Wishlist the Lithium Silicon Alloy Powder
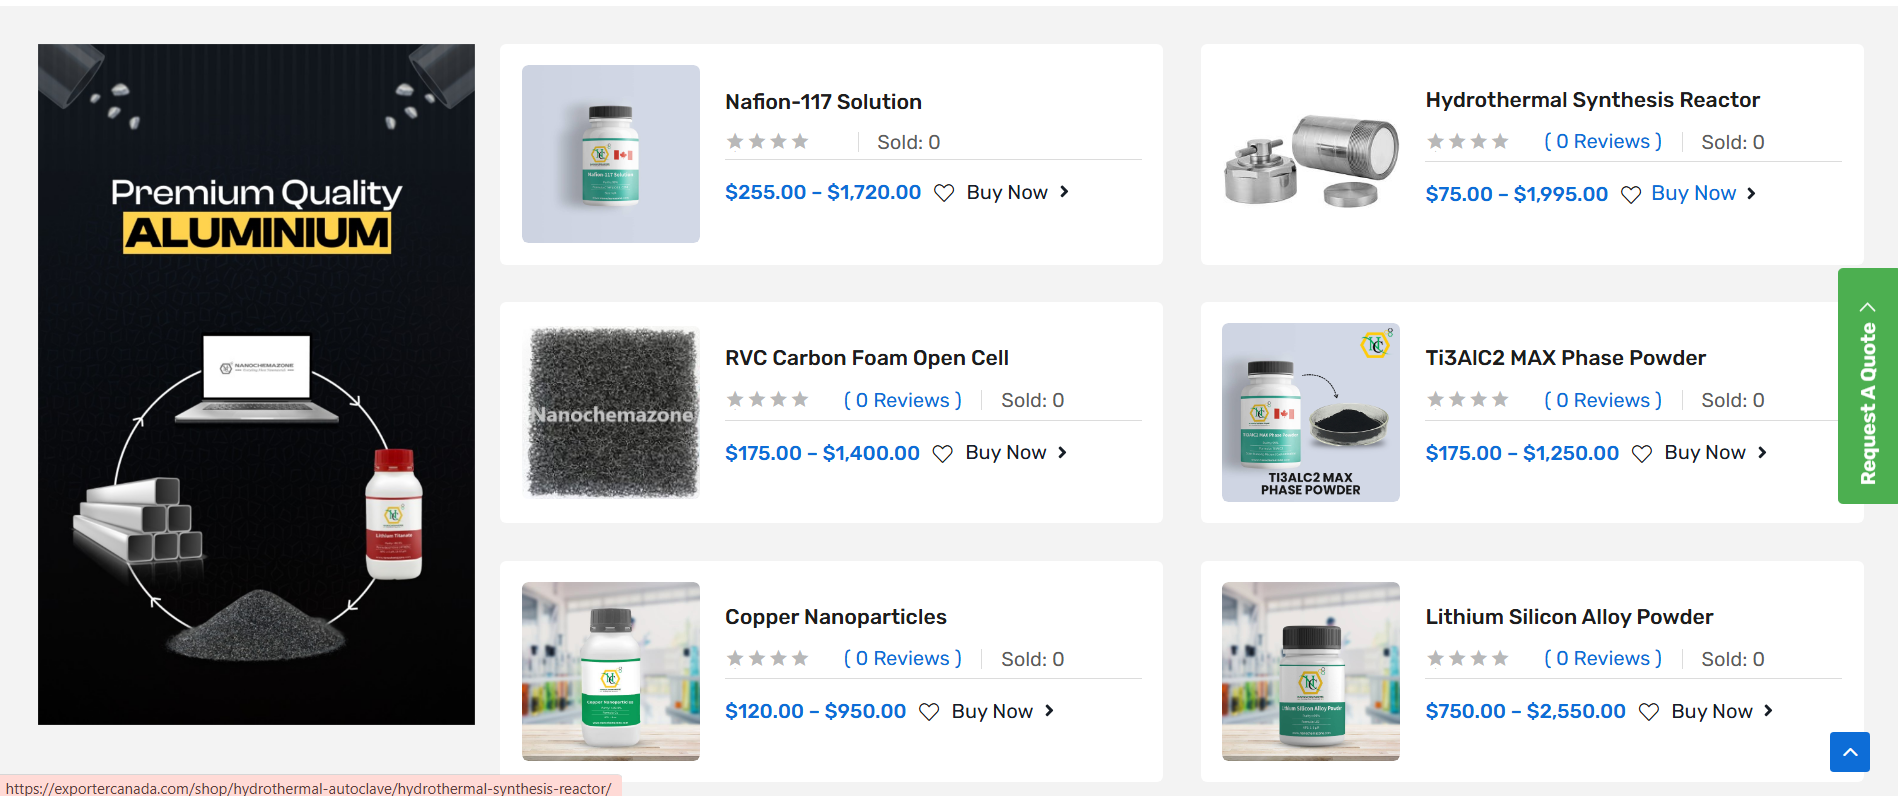Screen dimensions: 1898x796 pos(1649,712)
